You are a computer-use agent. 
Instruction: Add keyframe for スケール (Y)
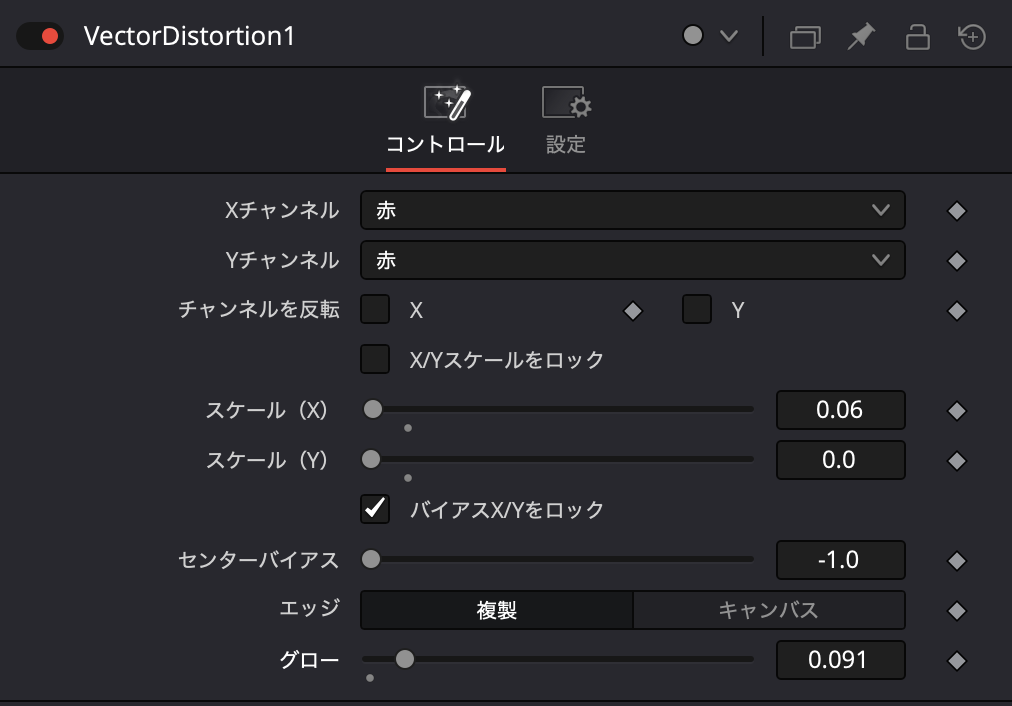pyautogui.click(x=956, y=461)
